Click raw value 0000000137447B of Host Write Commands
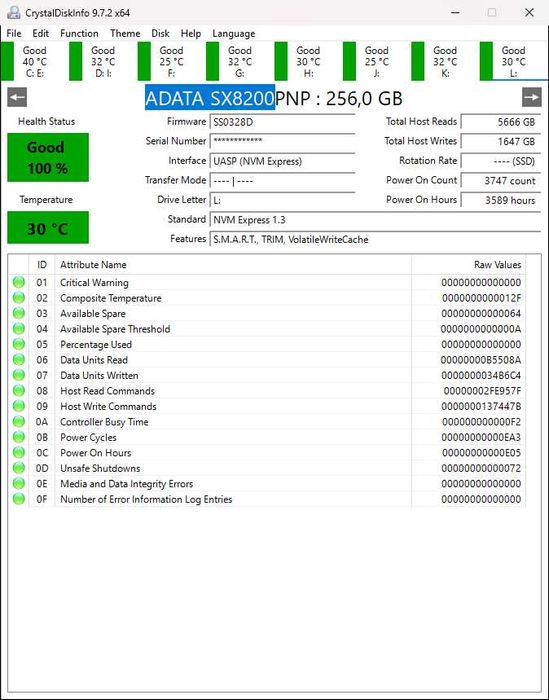The width and height of the screenshot is (549, 700). point(481,406)
